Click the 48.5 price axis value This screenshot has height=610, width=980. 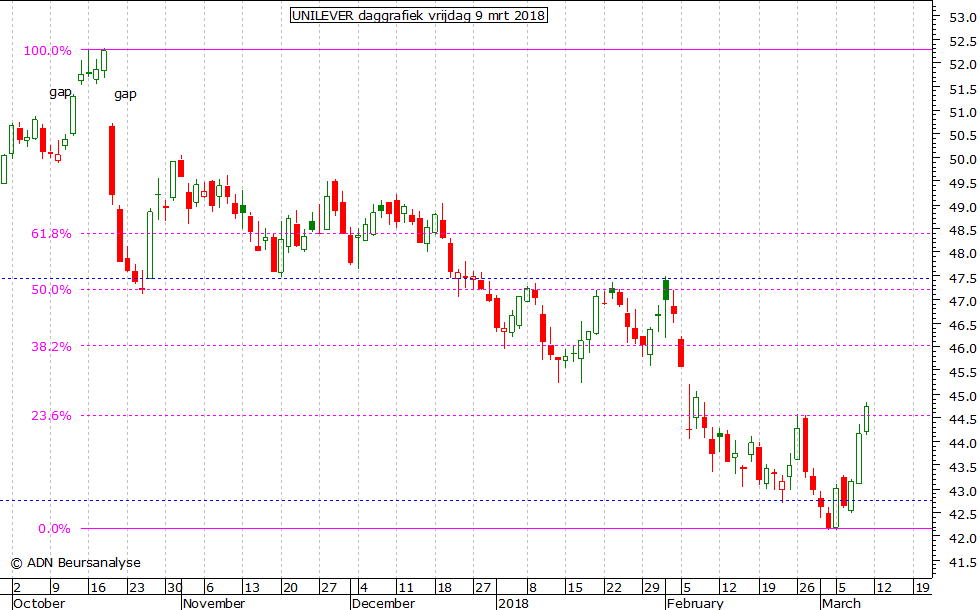tap(962, 230)
